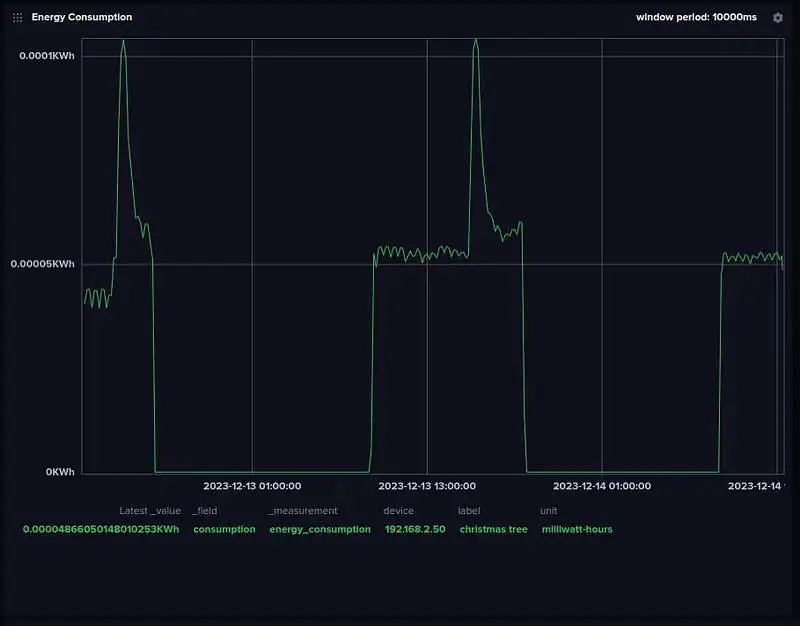
Task: Click the Latest _value column header
Action: 149,510
